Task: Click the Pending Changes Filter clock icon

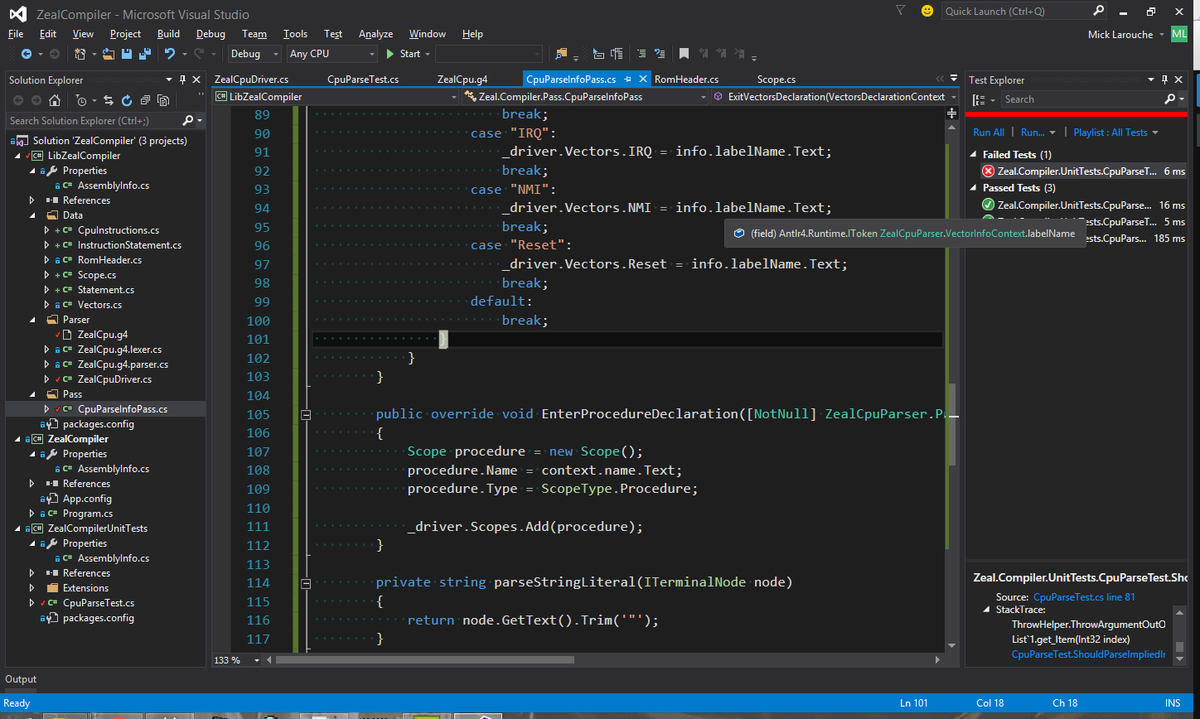Action: [81, 100]
